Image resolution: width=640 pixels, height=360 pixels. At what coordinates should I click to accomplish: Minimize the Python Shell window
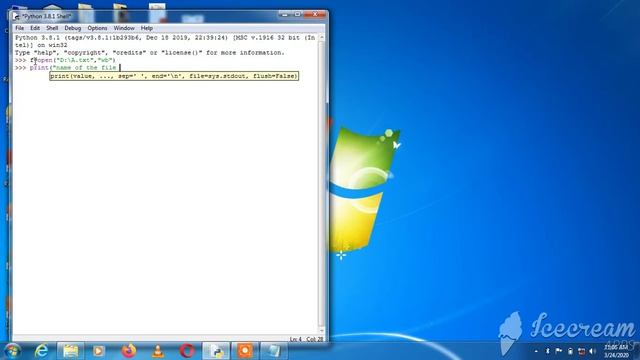pyautogui.click(x=285, y=15)
